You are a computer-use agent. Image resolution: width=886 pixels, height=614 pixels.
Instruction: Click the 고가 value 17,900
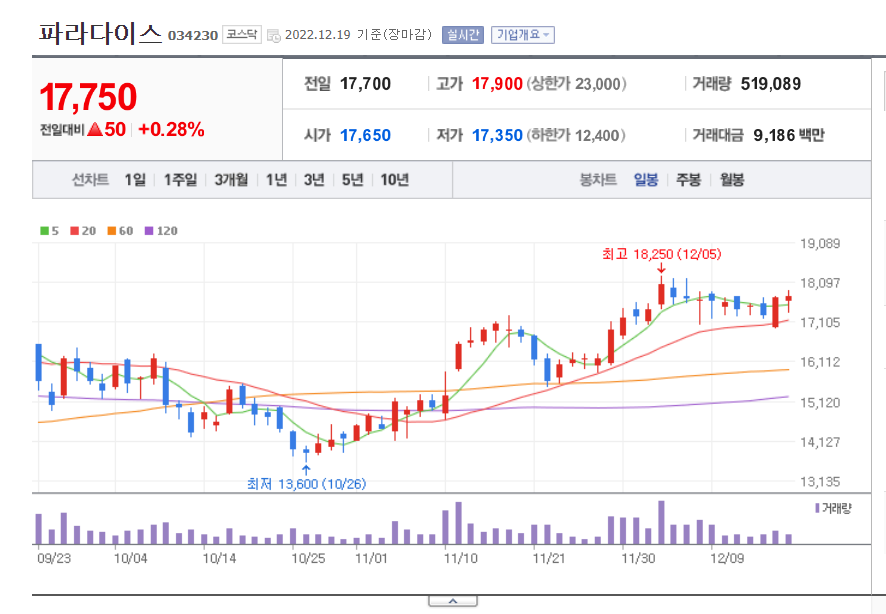pos(497,84)
